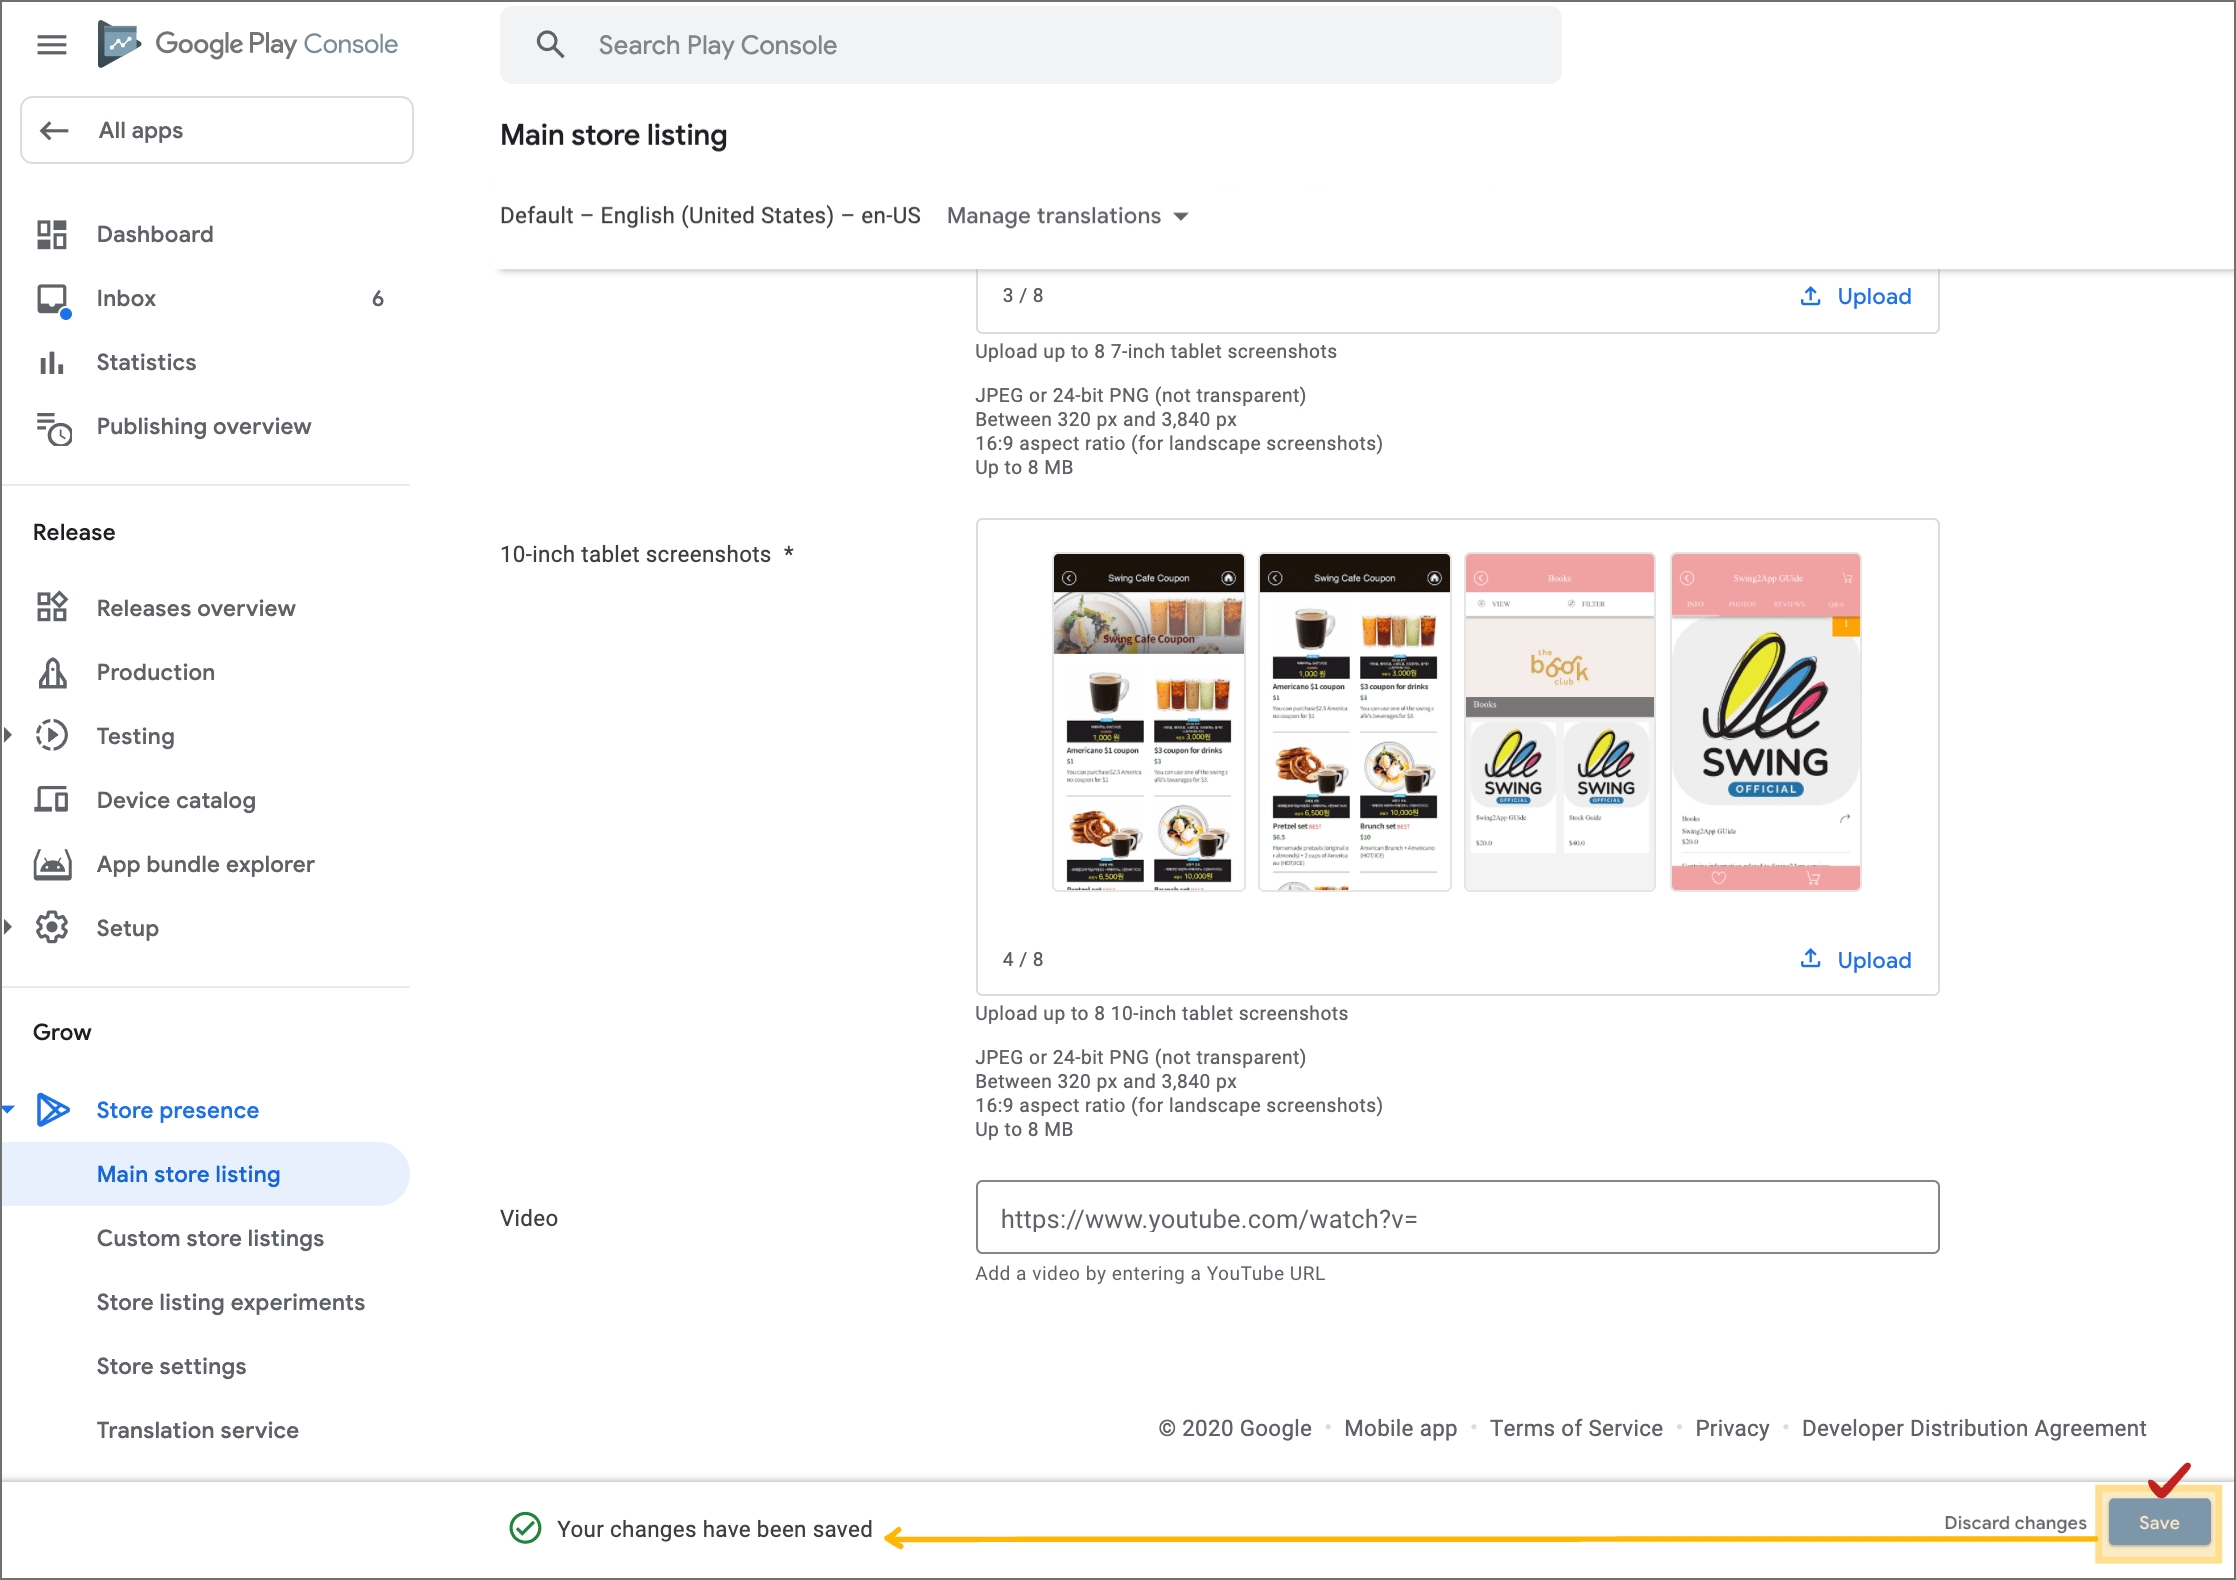Click Discard changes
Viewport: 2236px width, 1580px height.
click(2015, 1522)
